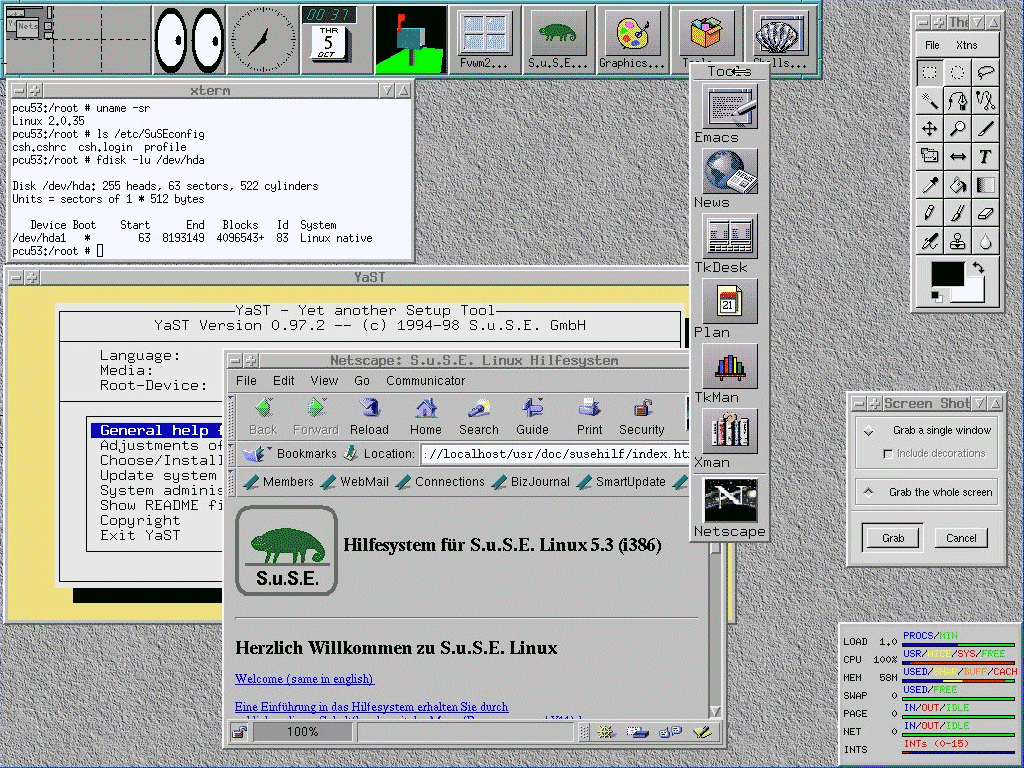Screen dimensions: 1024x768
Task: Pick the Color Picker eyedropper tool
Action: (x=929, y=185)
